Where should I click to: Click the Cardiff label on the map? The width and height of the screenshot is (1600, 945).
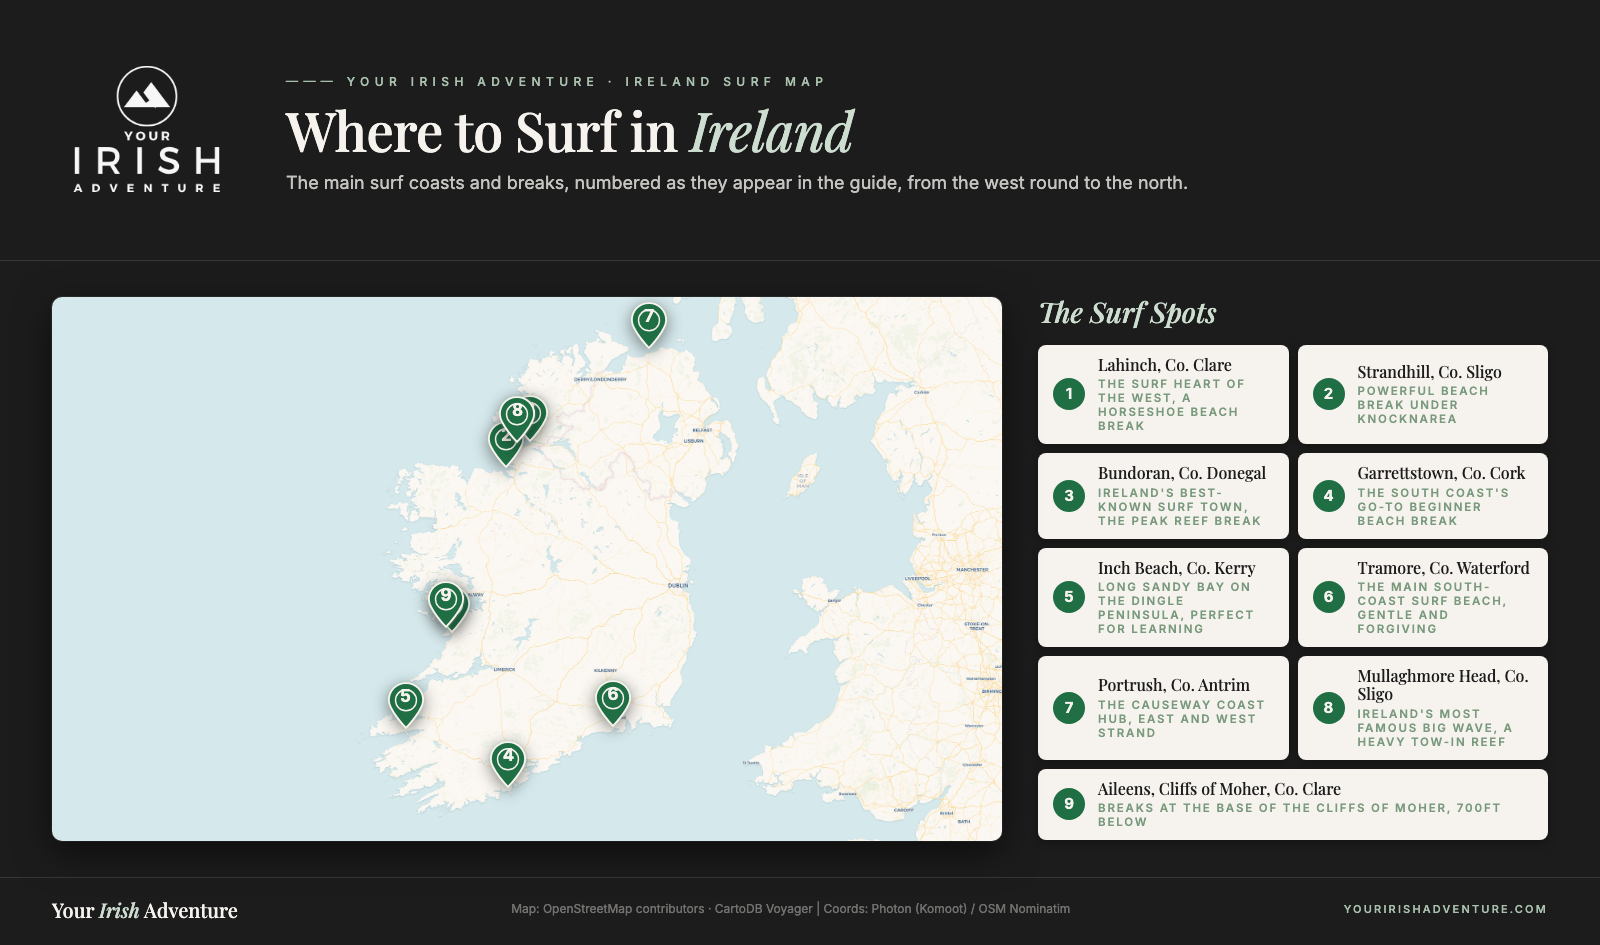904,810
